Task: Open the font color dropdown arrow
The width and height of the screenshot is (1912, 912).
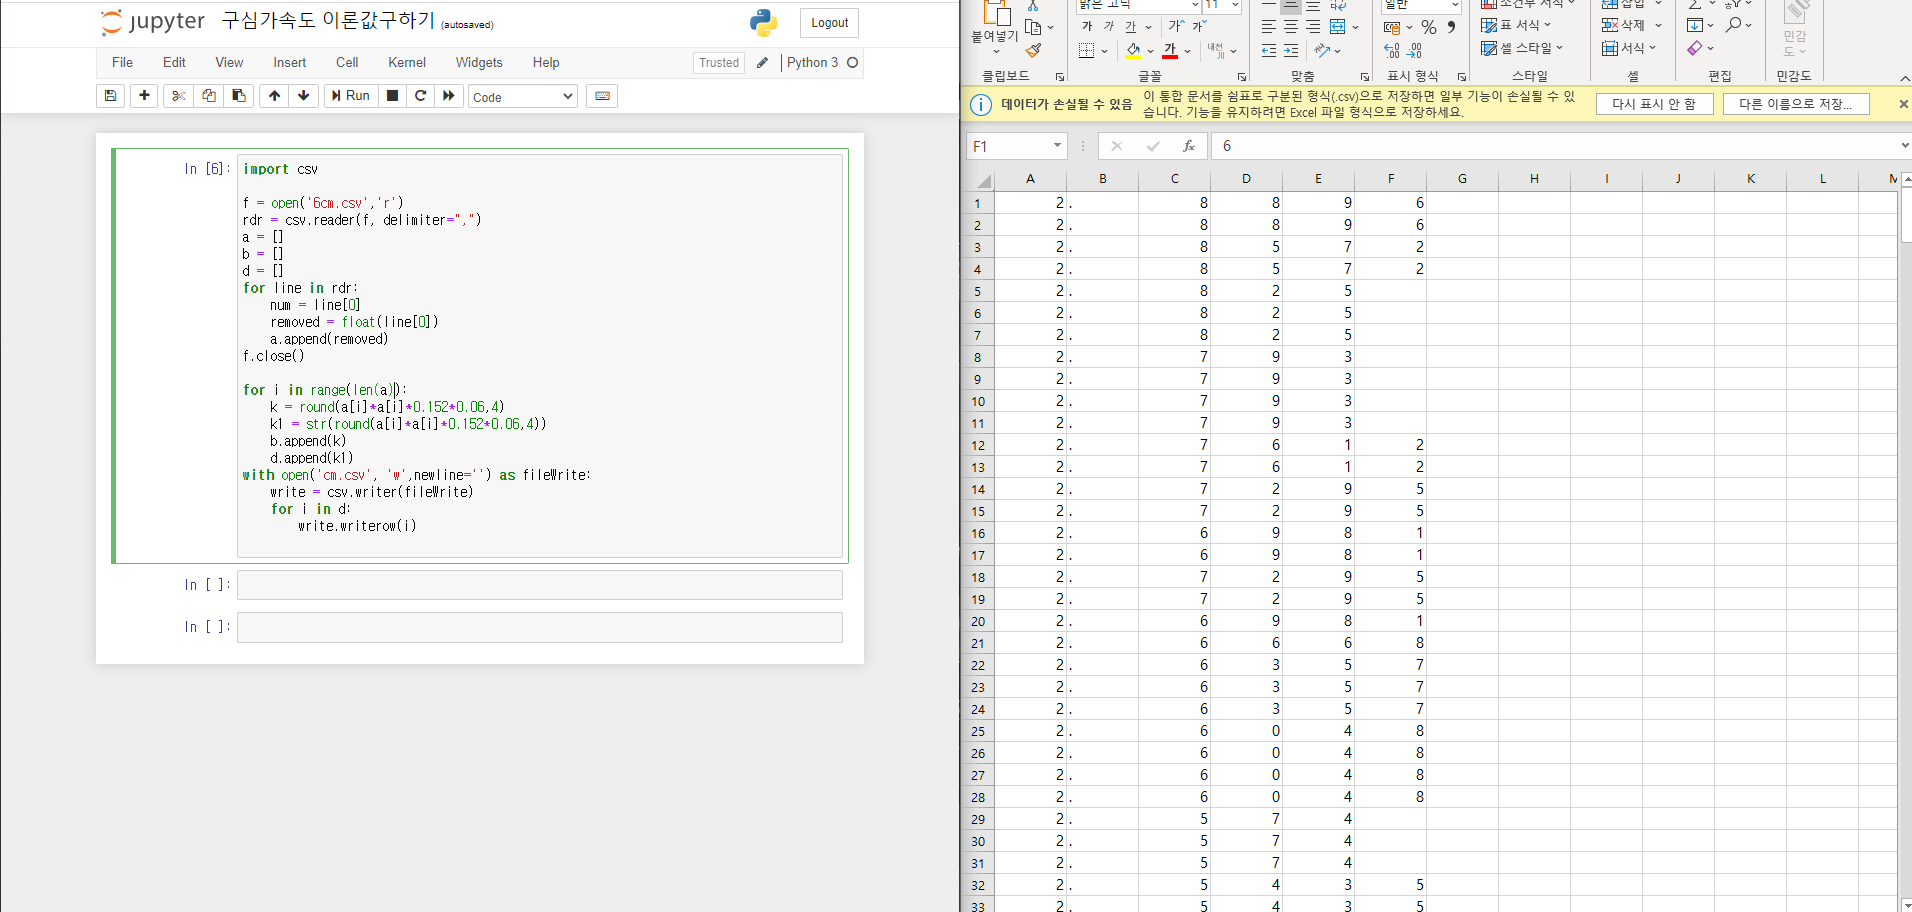Action: point(1187,51)
